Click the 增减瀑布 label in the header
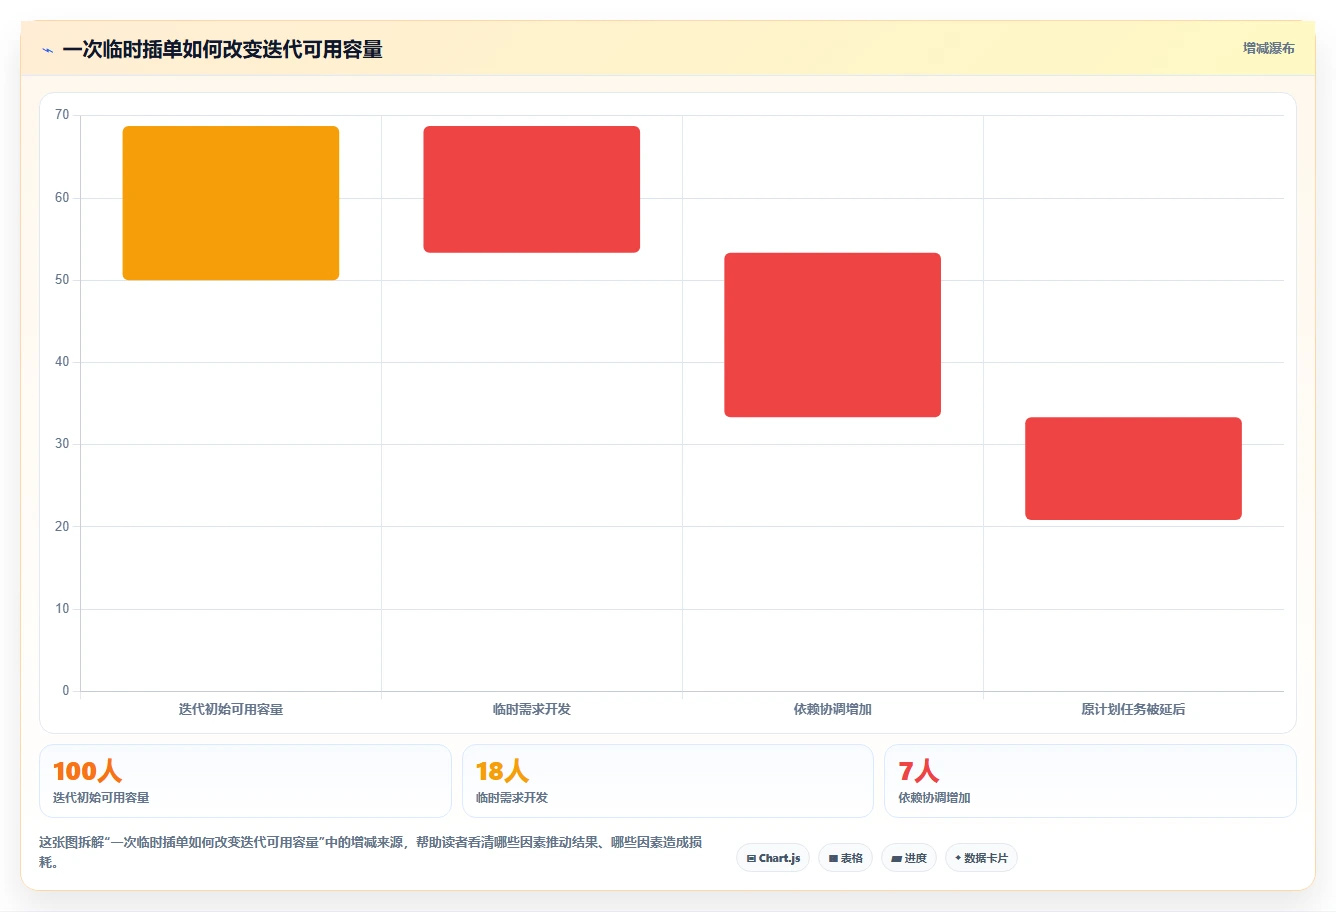This screenshot has height=912, width=1336. pyautogui.click(x=1268, y=48)
